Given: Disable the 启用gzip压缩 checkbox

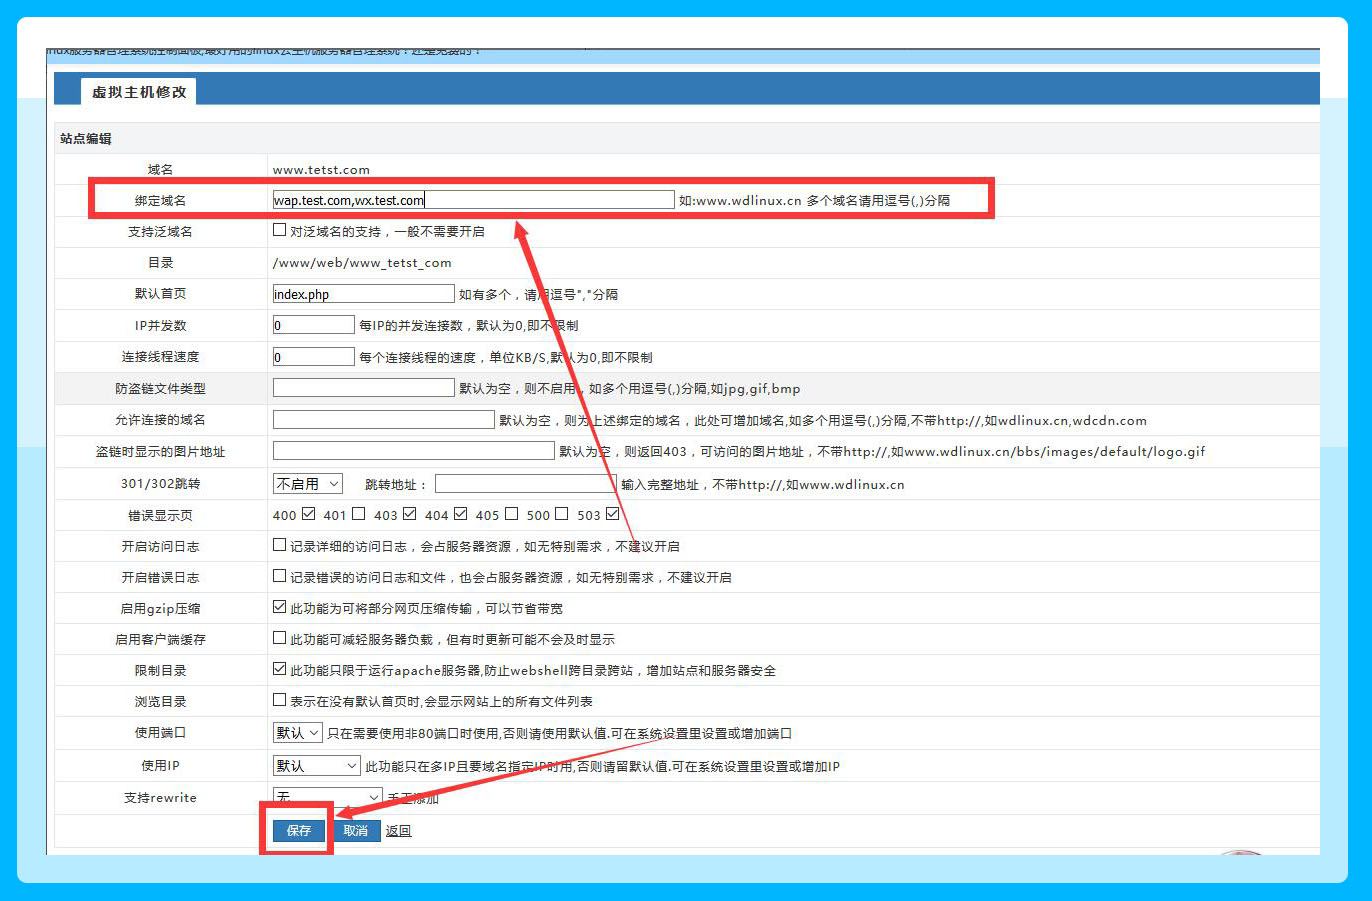Looking at the screenshot, I should point(280,607).
